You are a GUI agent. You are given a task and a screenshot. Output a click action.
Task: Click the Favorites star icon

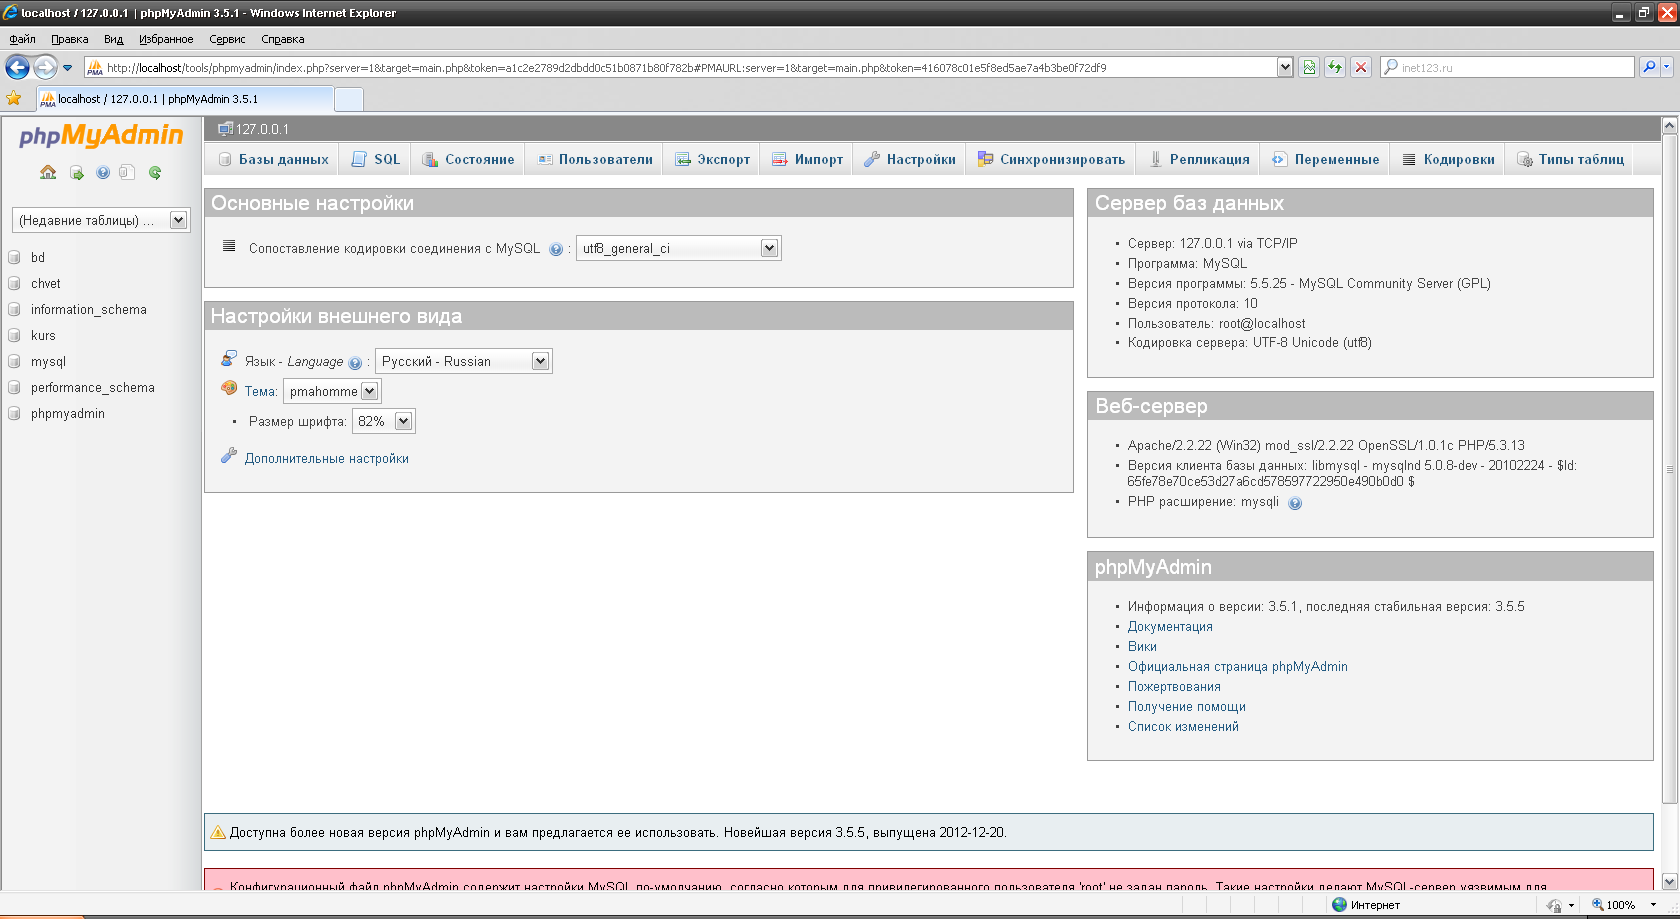[x=14, y=98]
